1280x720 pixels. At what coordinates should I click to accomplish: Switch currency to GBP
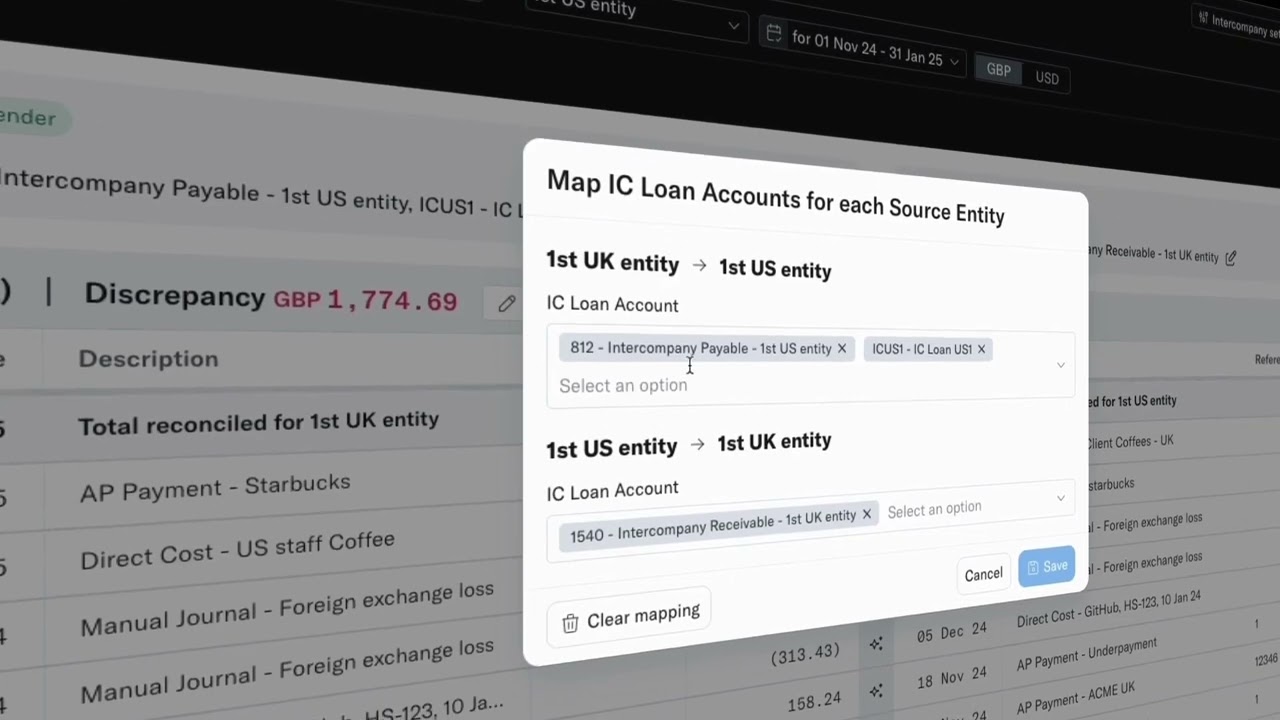click(999, 70)
